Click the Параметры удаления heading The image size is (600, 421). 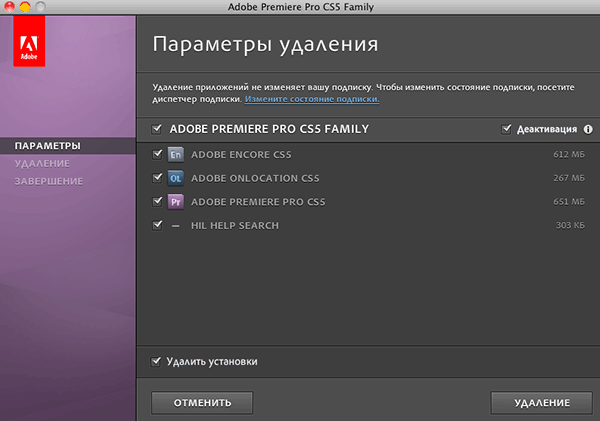tap(266, 45)
